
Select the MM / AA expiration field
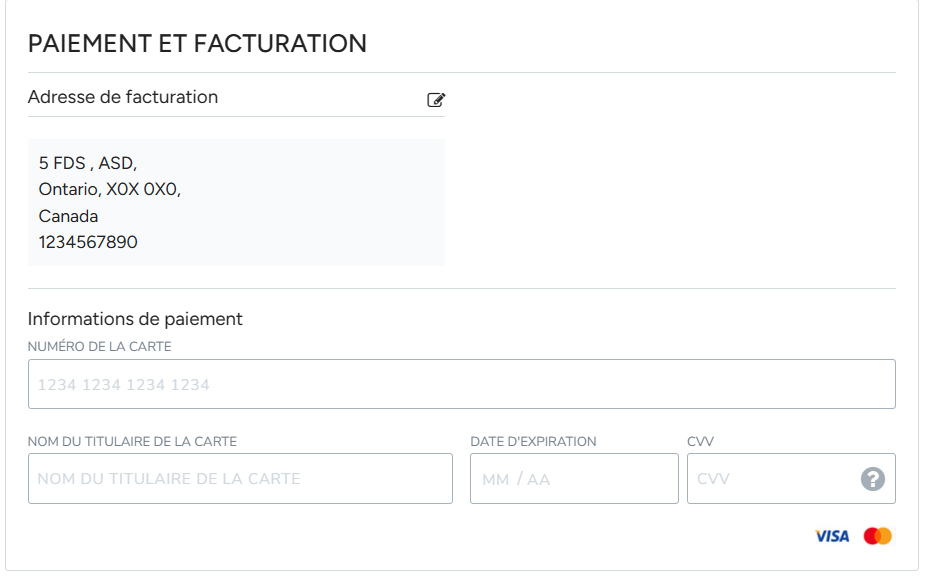pos(574,479)
